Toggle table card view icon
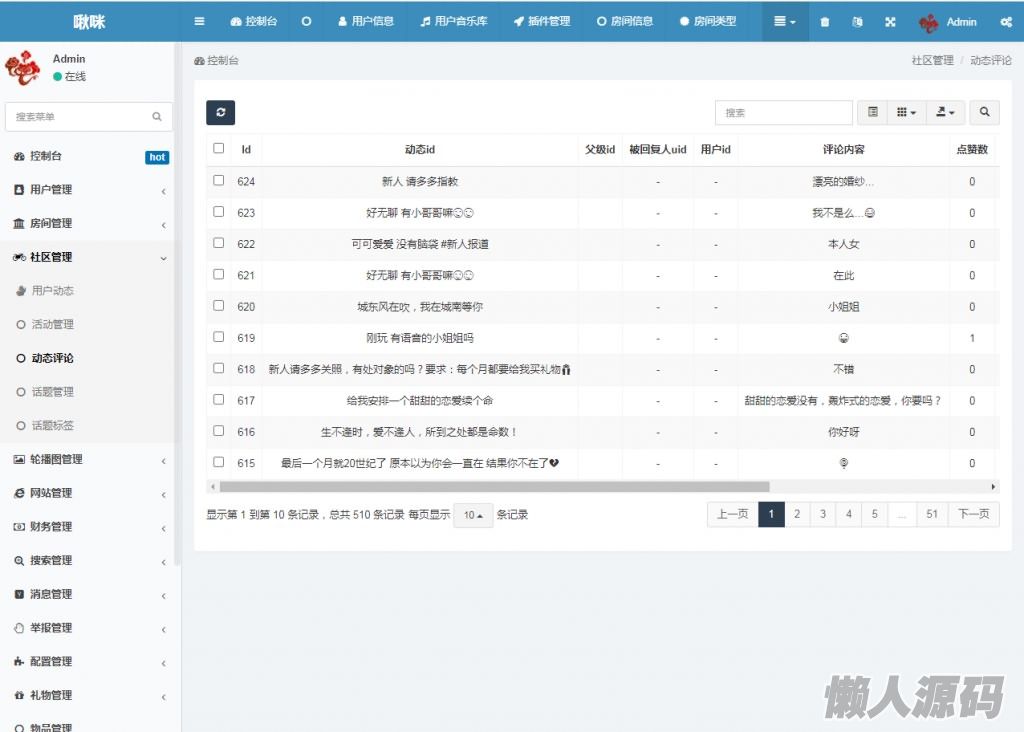The height and width of the screenshot is (732, 1024). click(873, 113)
